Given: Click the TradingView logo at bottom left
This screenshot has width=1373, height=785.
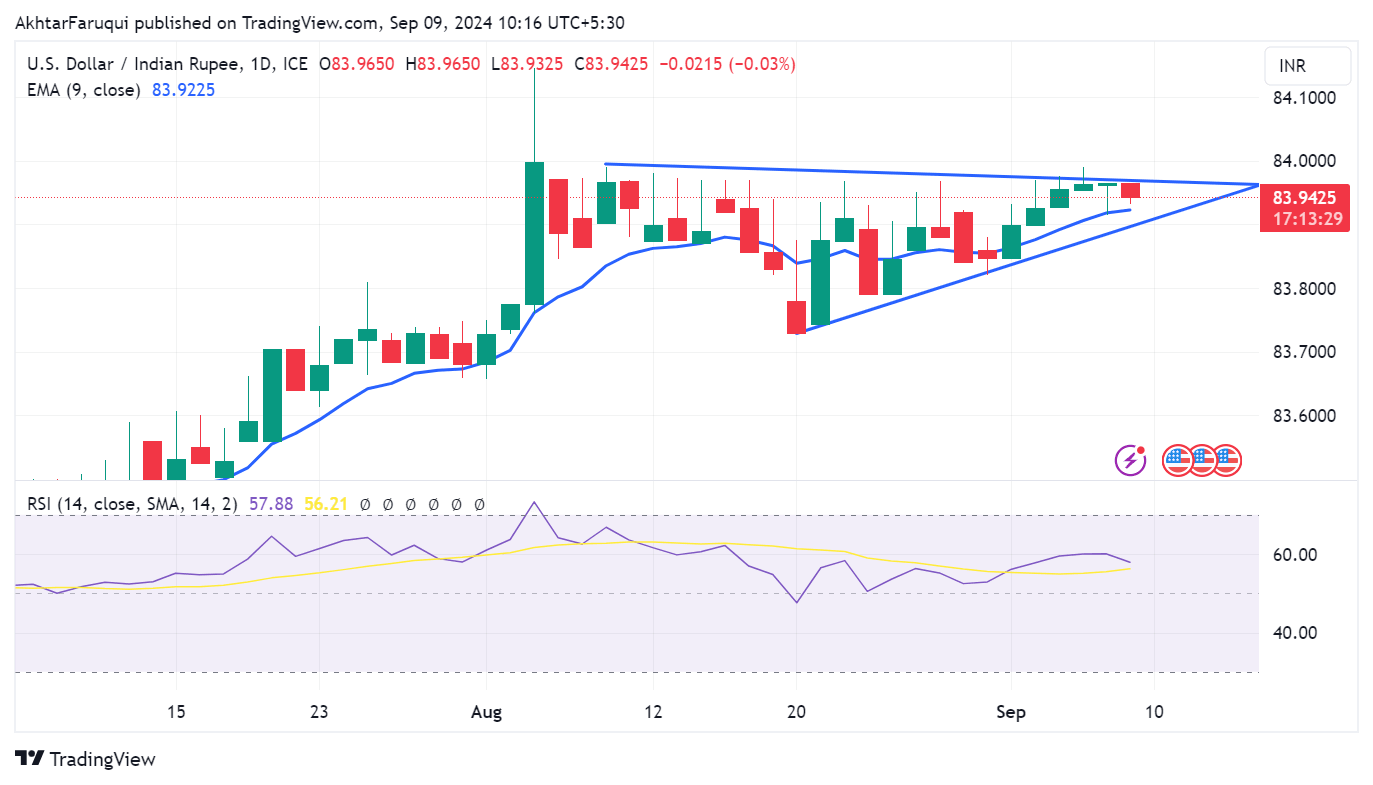Looking at the screenshot, I should click(x=86, y=759).
